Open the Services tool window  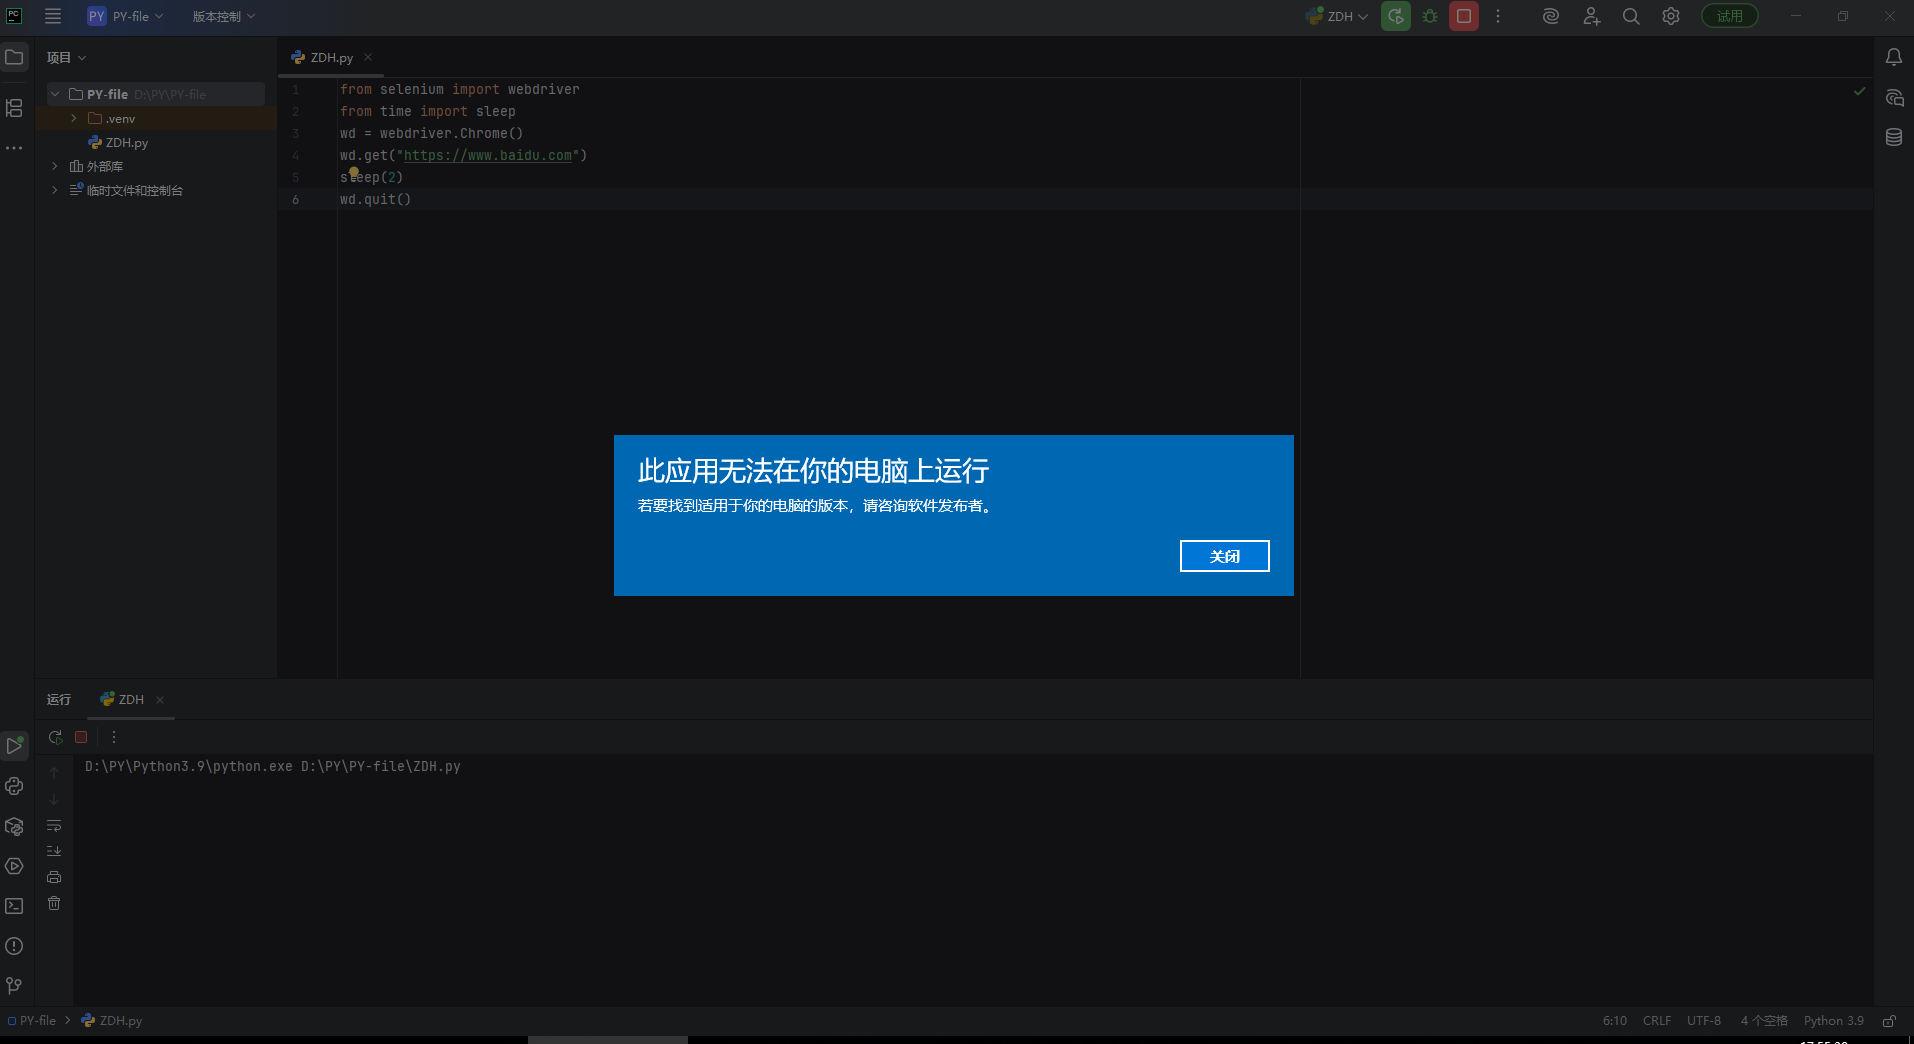pyautogui.click(x=14, y=866)
